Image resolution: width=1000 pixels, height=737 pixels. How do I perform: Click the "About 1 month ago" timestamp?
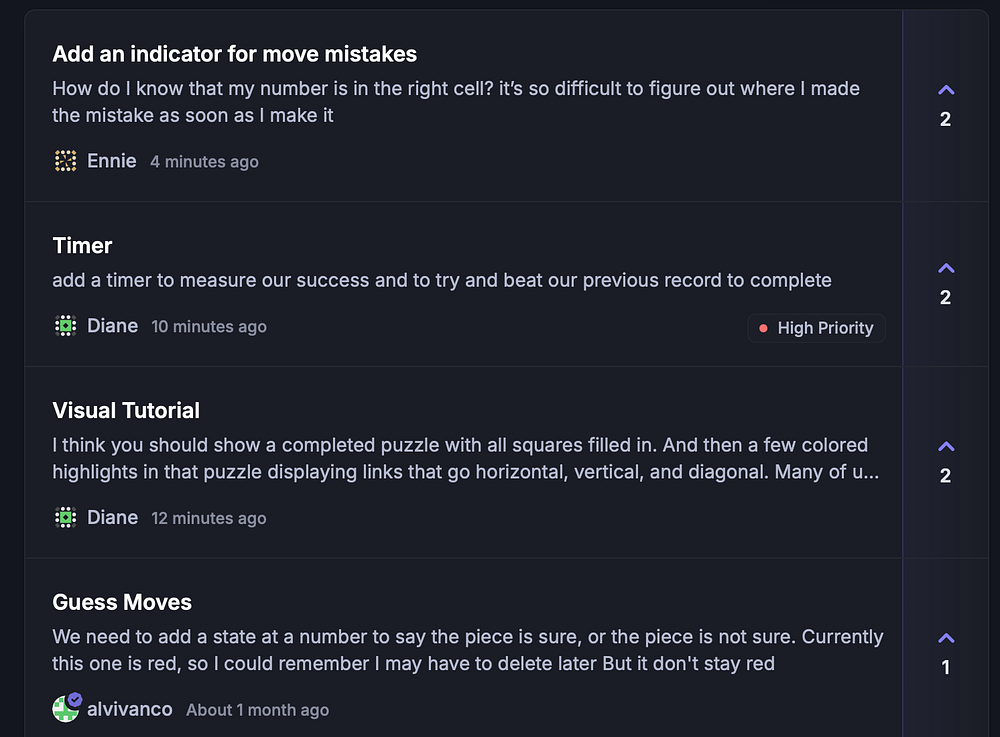point(257,710)
